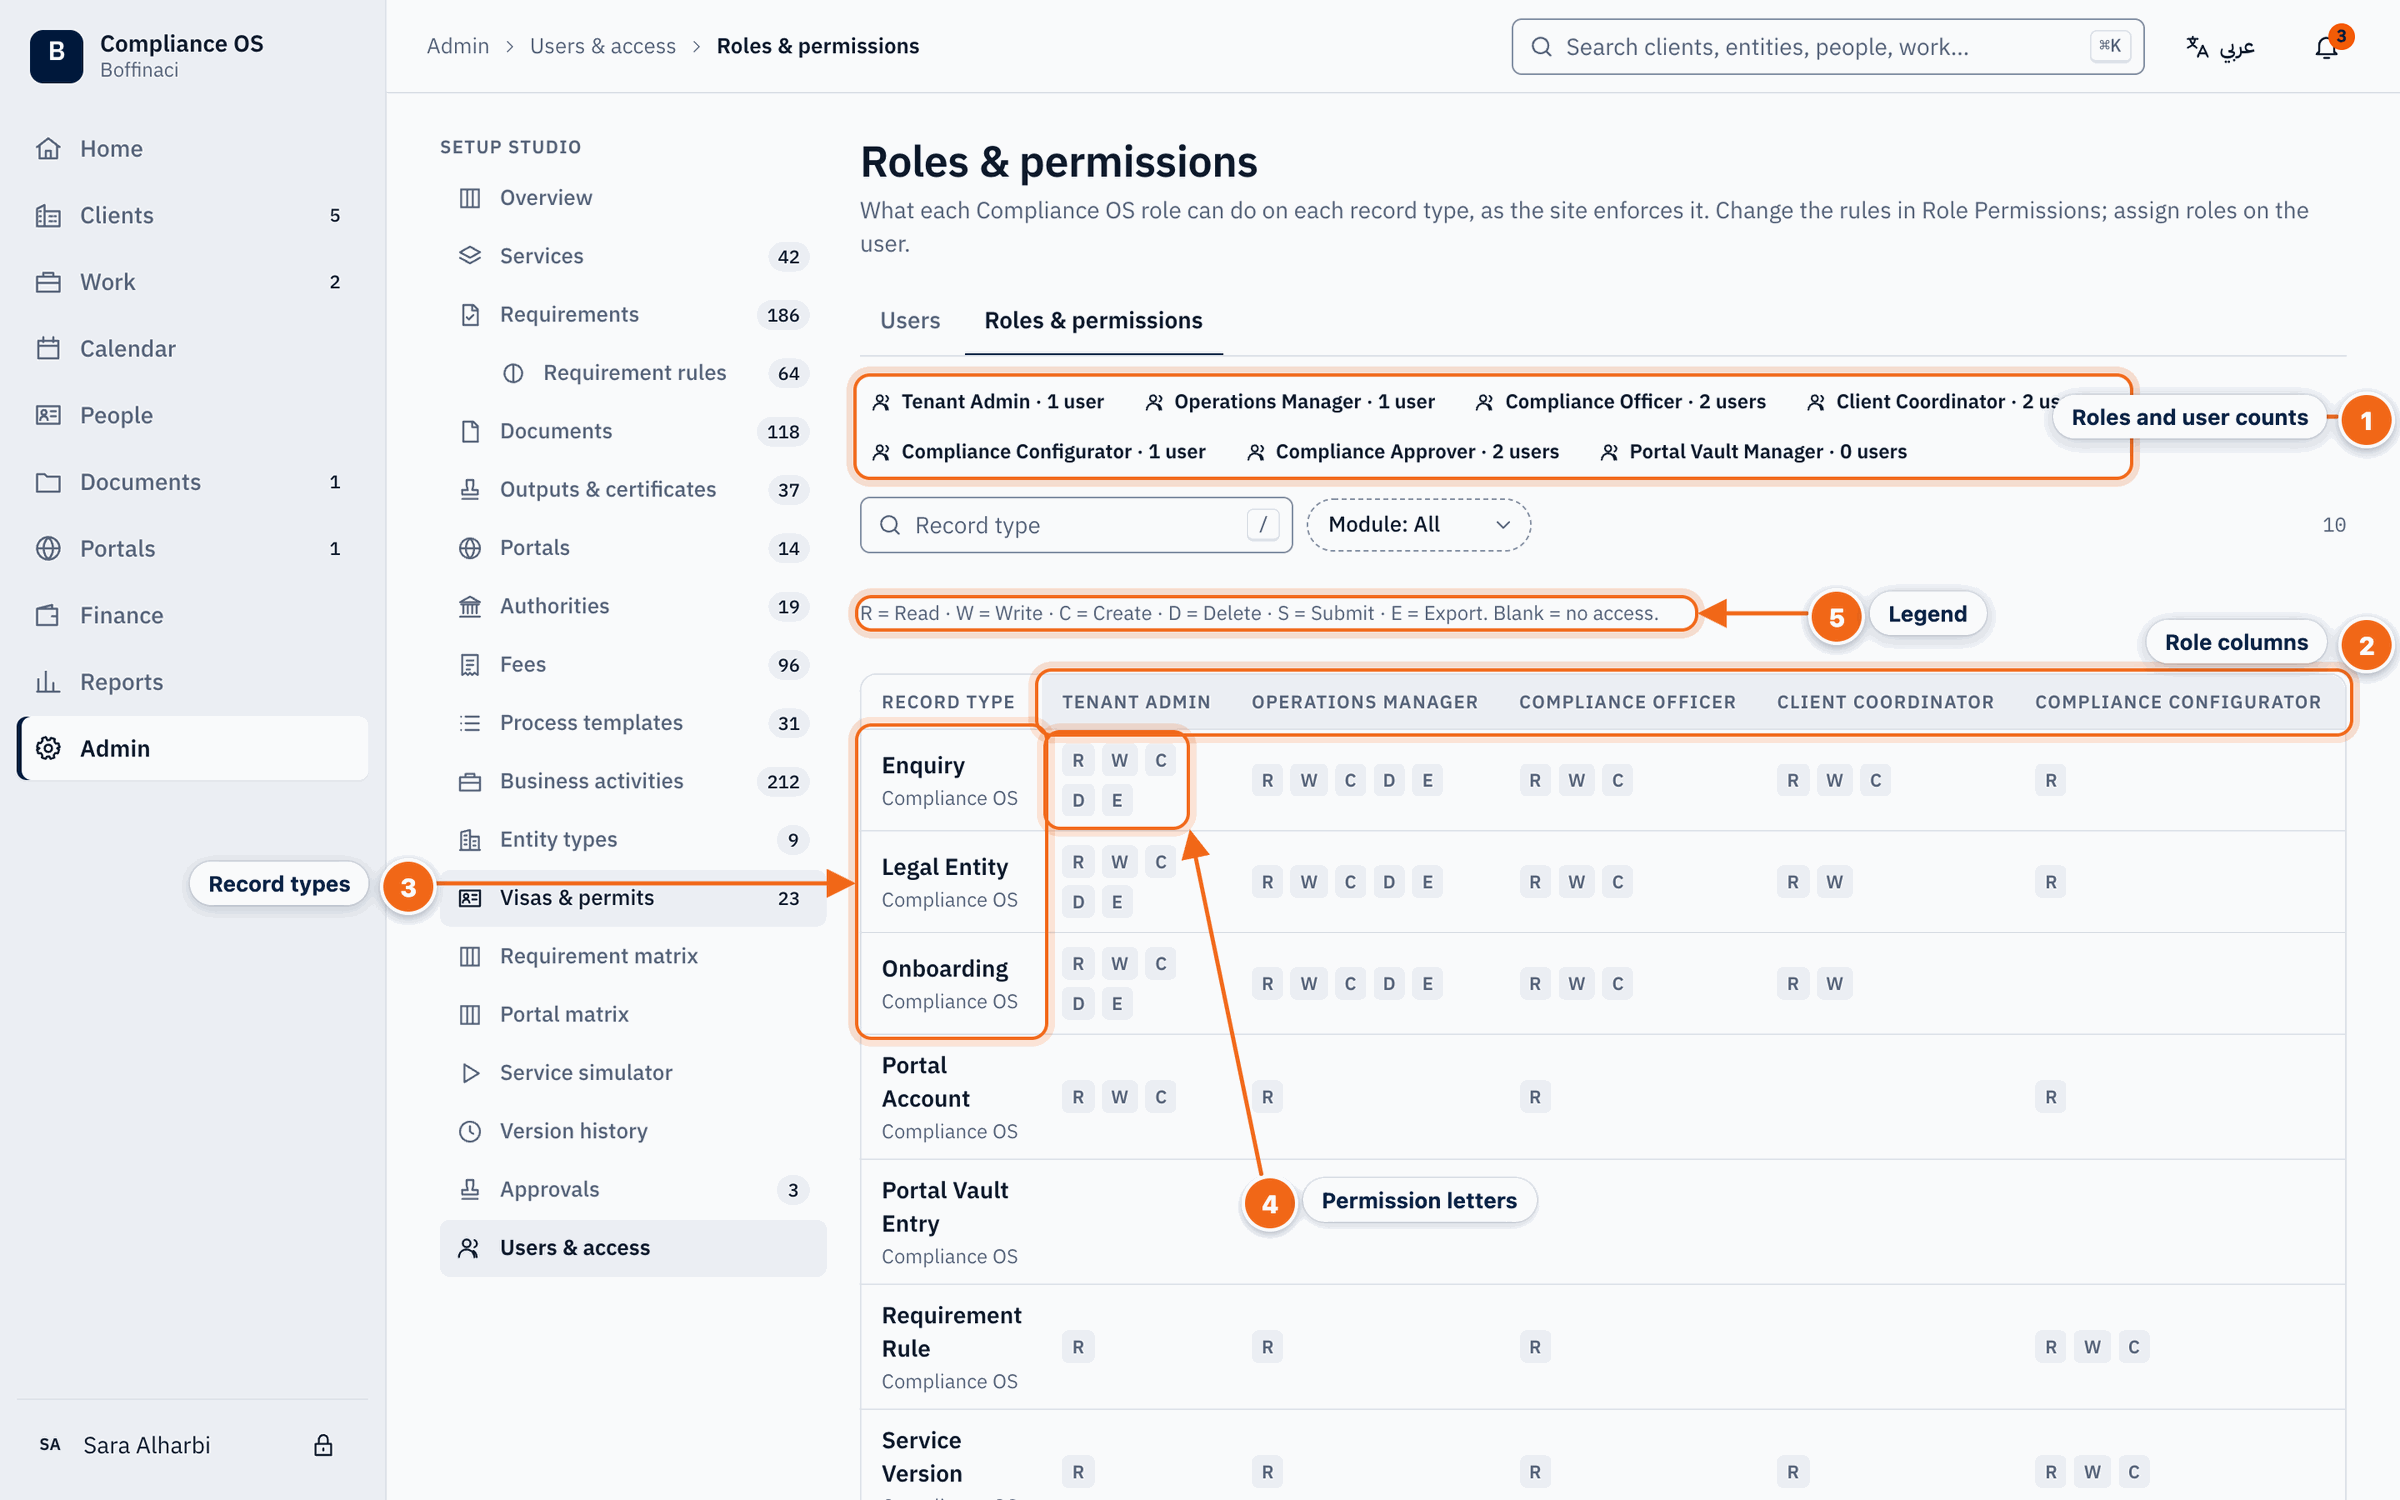This screenshot has width=2400, height=1500.
Task: Open Overview in Setup Studio
Action: pos(633,198)
